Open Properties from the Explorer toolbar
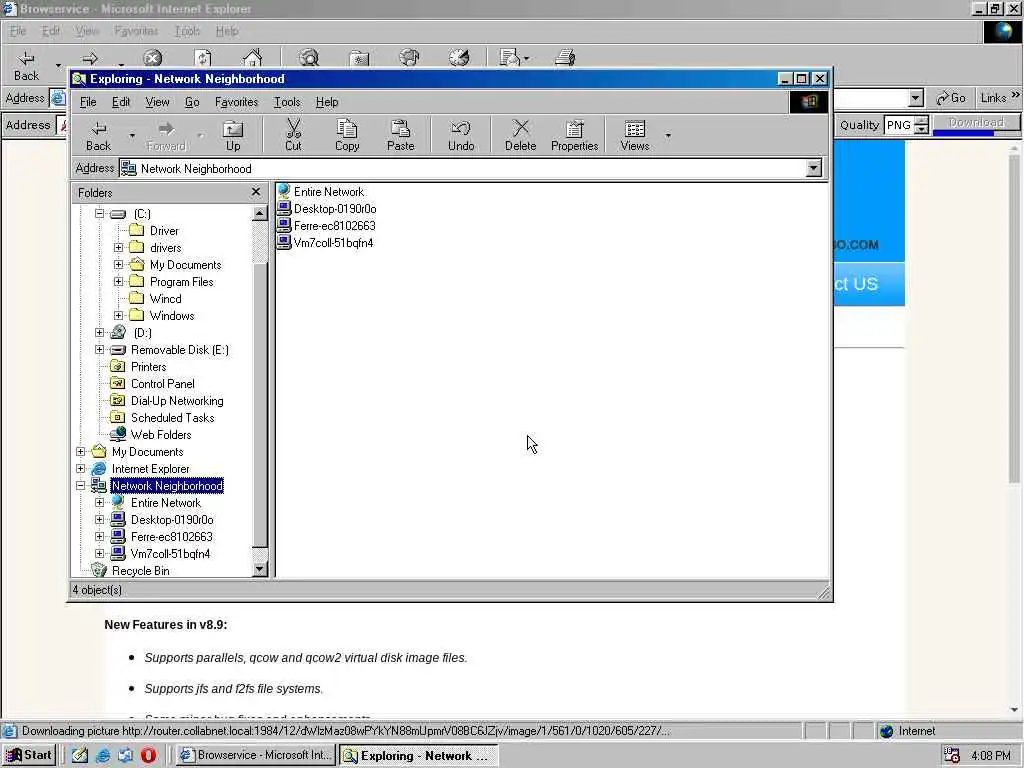The height and width of the screenshot is (768, 1024). [575, 135]
